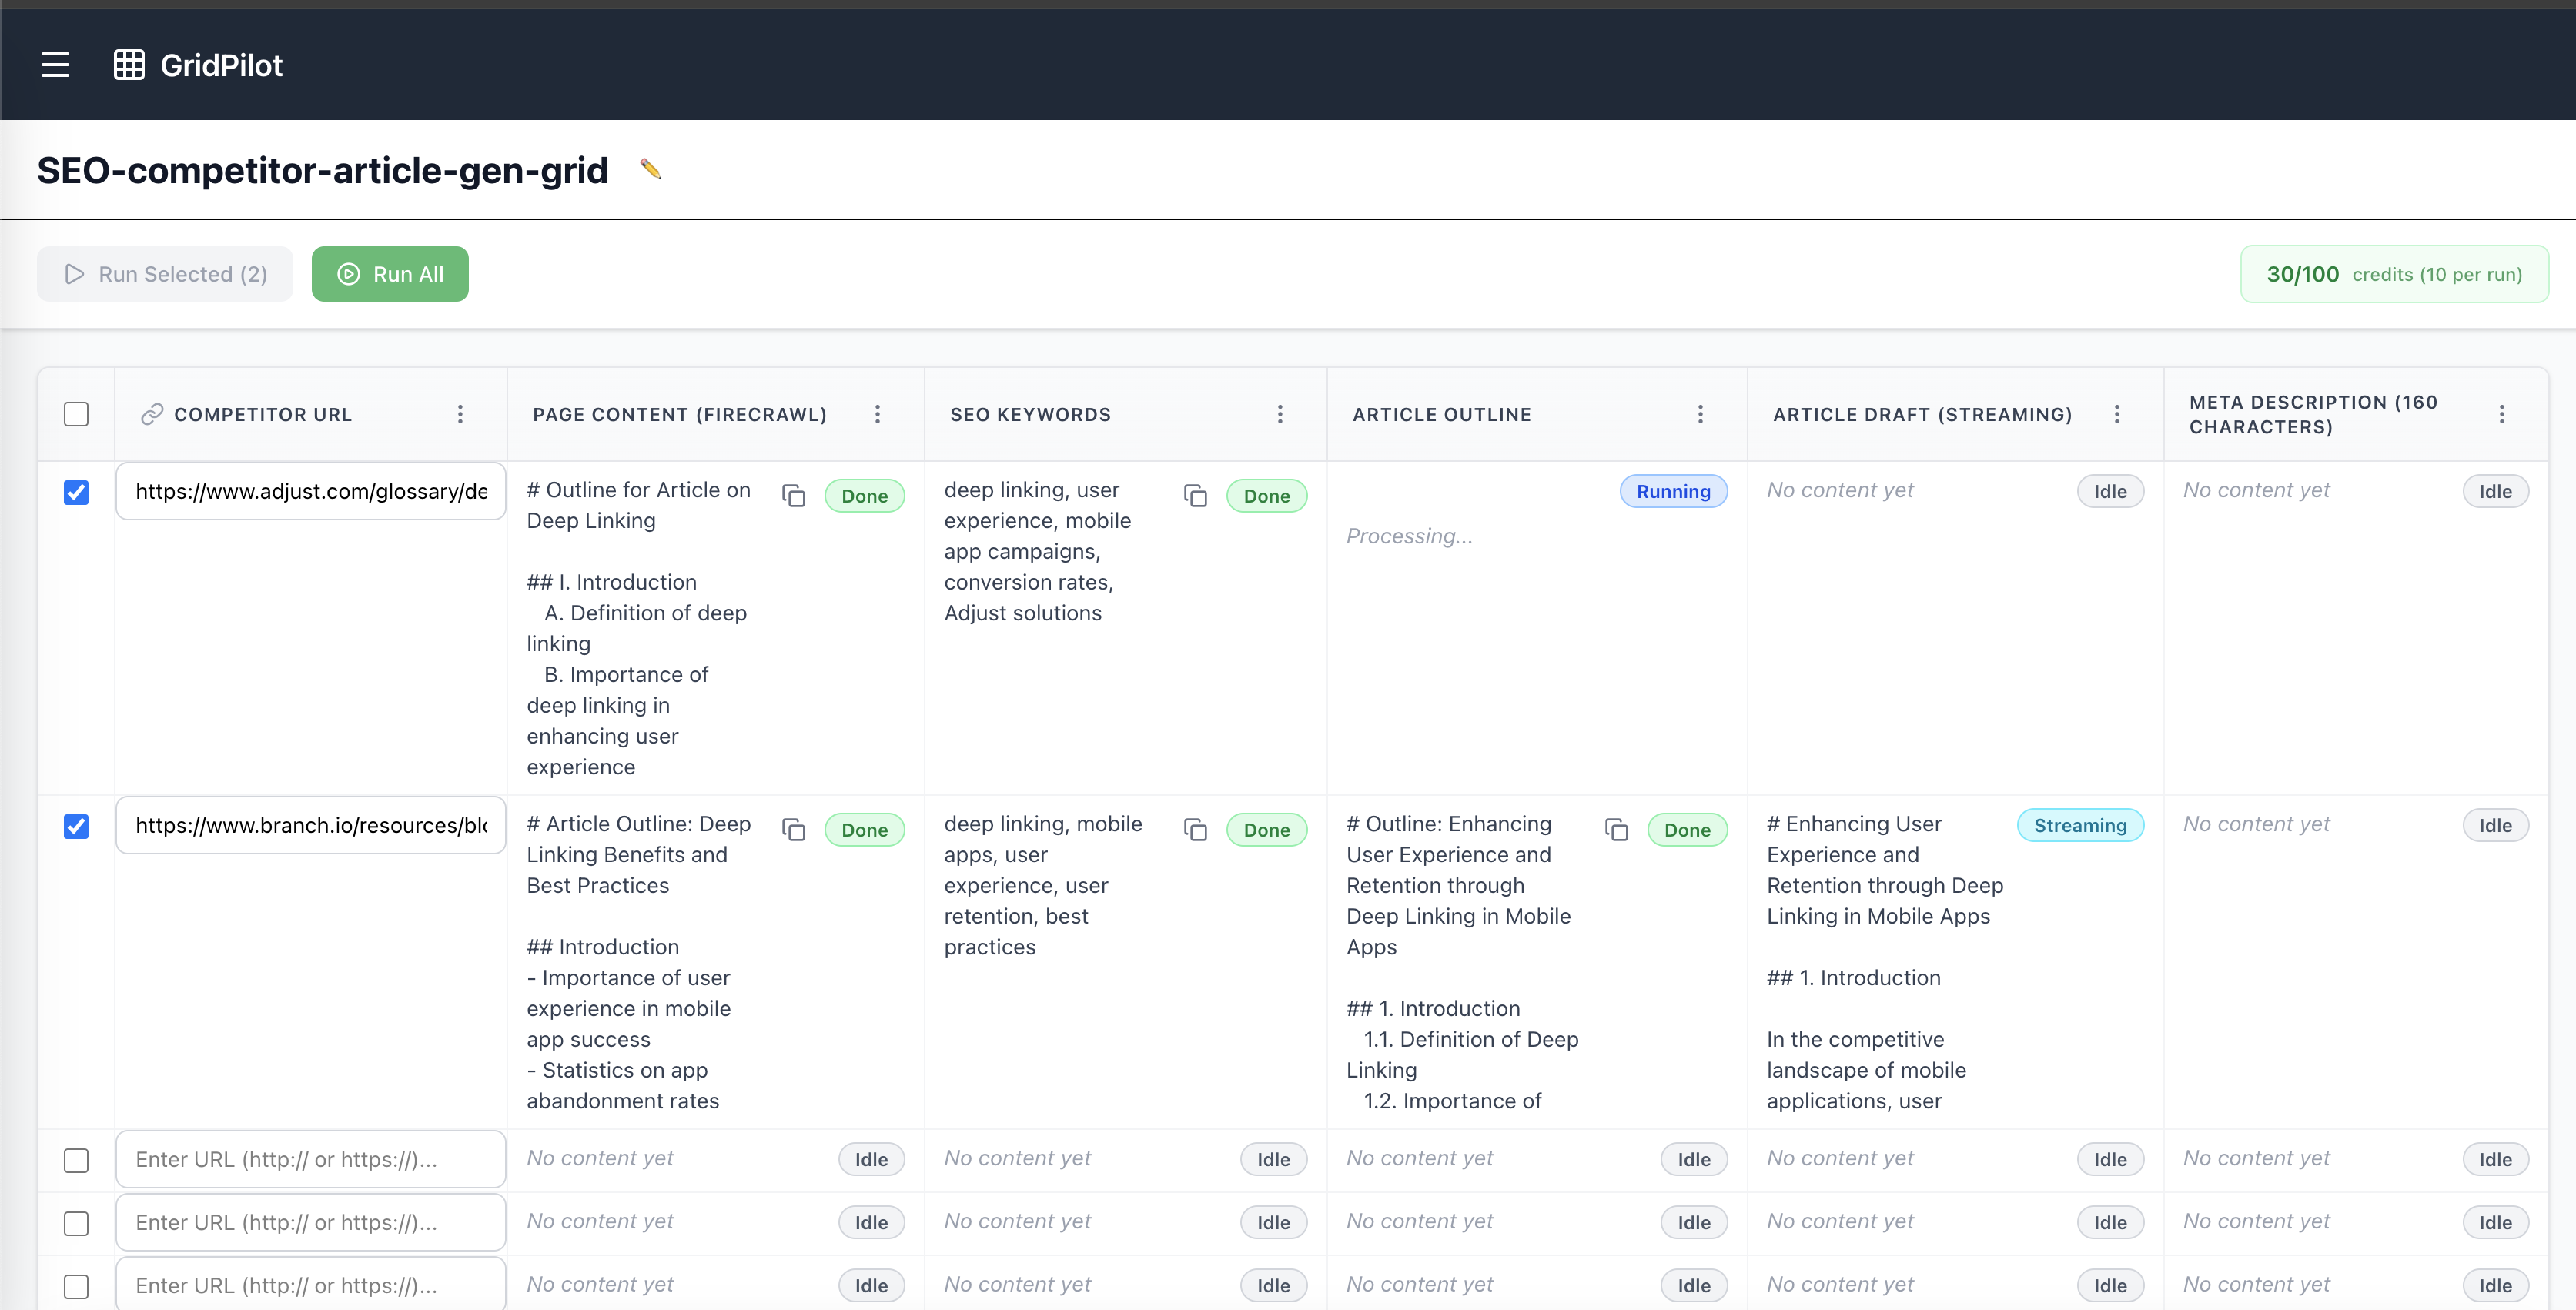Click the GridPilot grid logo icon
Screen dimensions: 2576x1310
[x=129, y=65]
